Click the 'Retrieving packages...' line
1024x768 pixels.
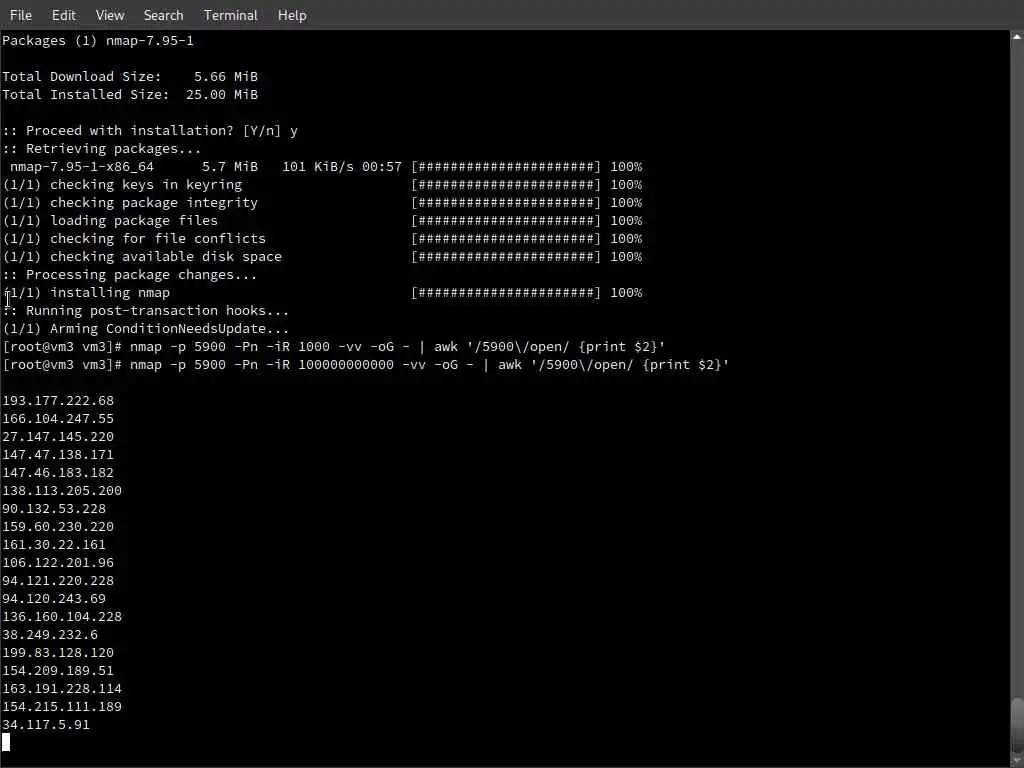point(102,148)
